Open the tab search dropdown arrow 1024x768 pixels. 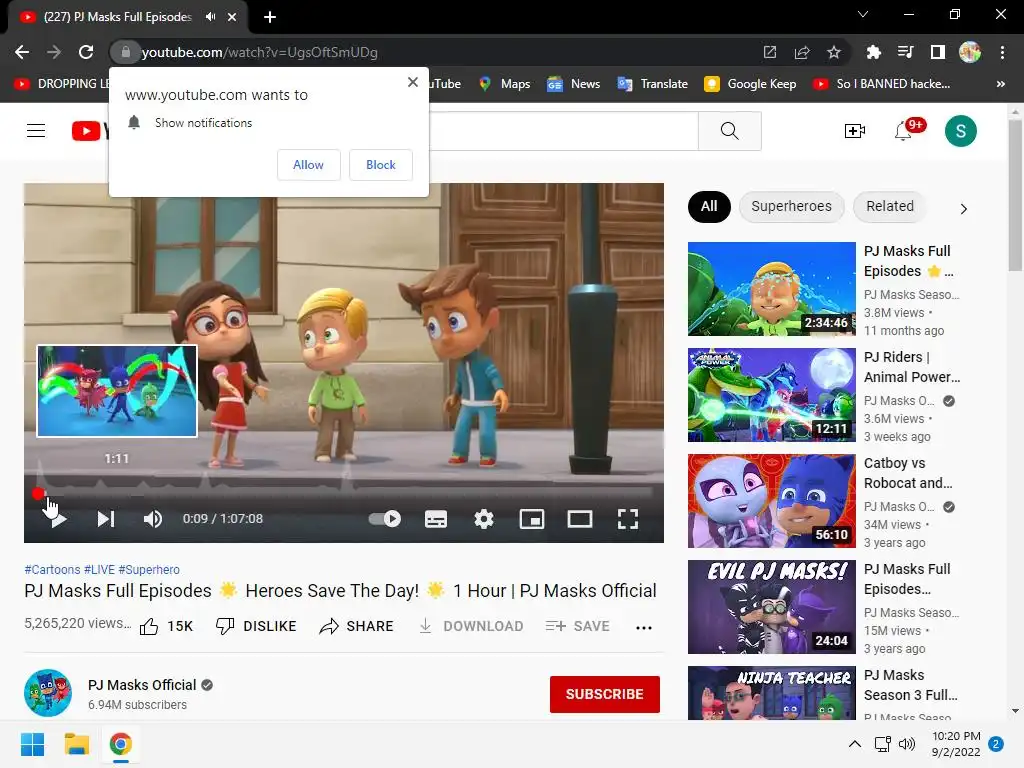coord(863,14)
